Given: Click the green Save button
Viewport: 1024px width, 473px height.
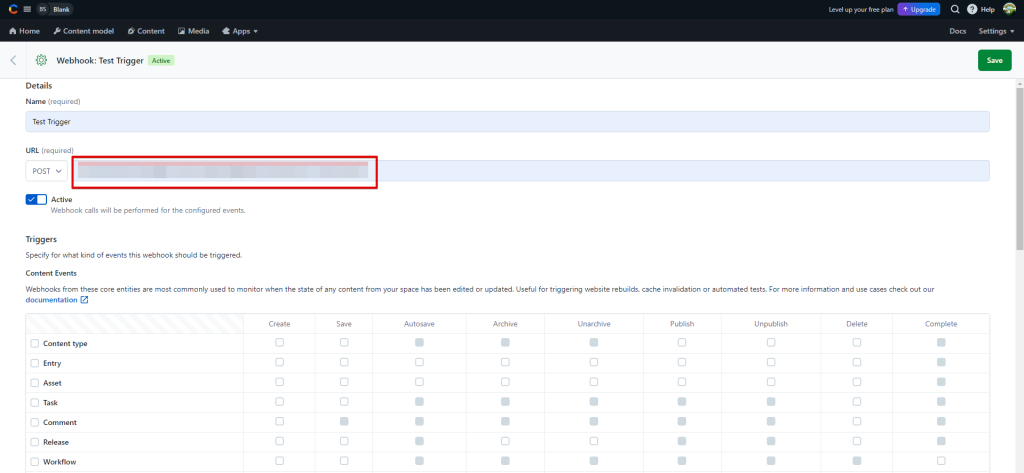Looking at the screenshot, I should pyautogui.click(x=993, y=60).
